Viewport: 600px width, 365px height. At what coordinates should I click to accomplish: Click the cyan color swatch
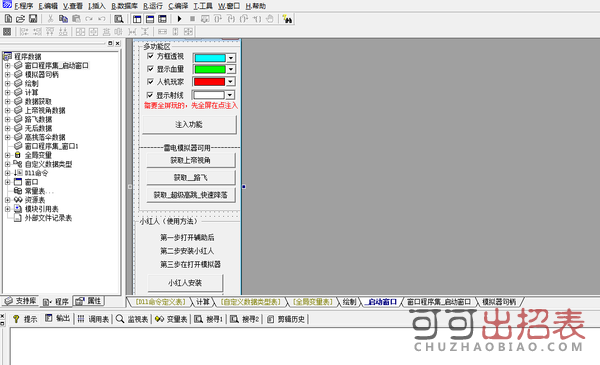[210, 58]
